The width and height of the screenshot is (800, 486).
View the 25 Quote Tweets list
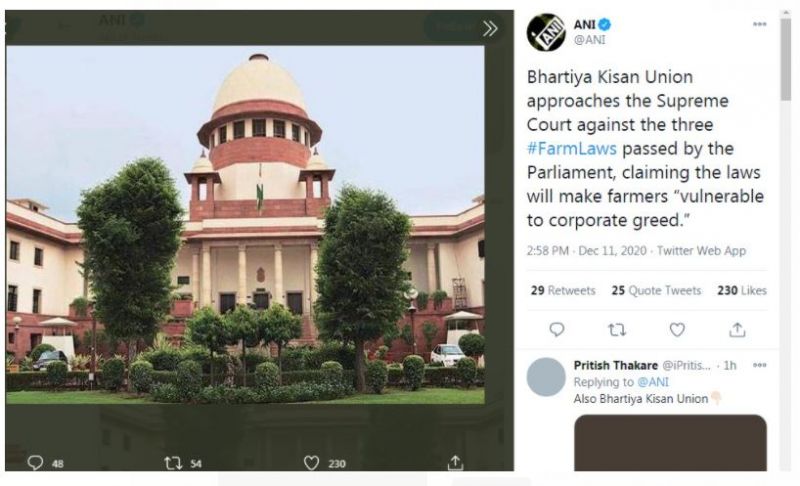(656, 290)
